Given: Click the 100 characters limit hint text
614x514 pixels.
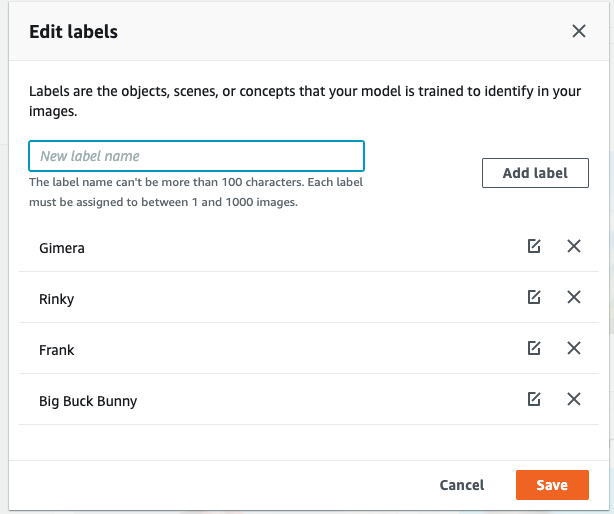Looking at the screenshot, I should point(196,192).
